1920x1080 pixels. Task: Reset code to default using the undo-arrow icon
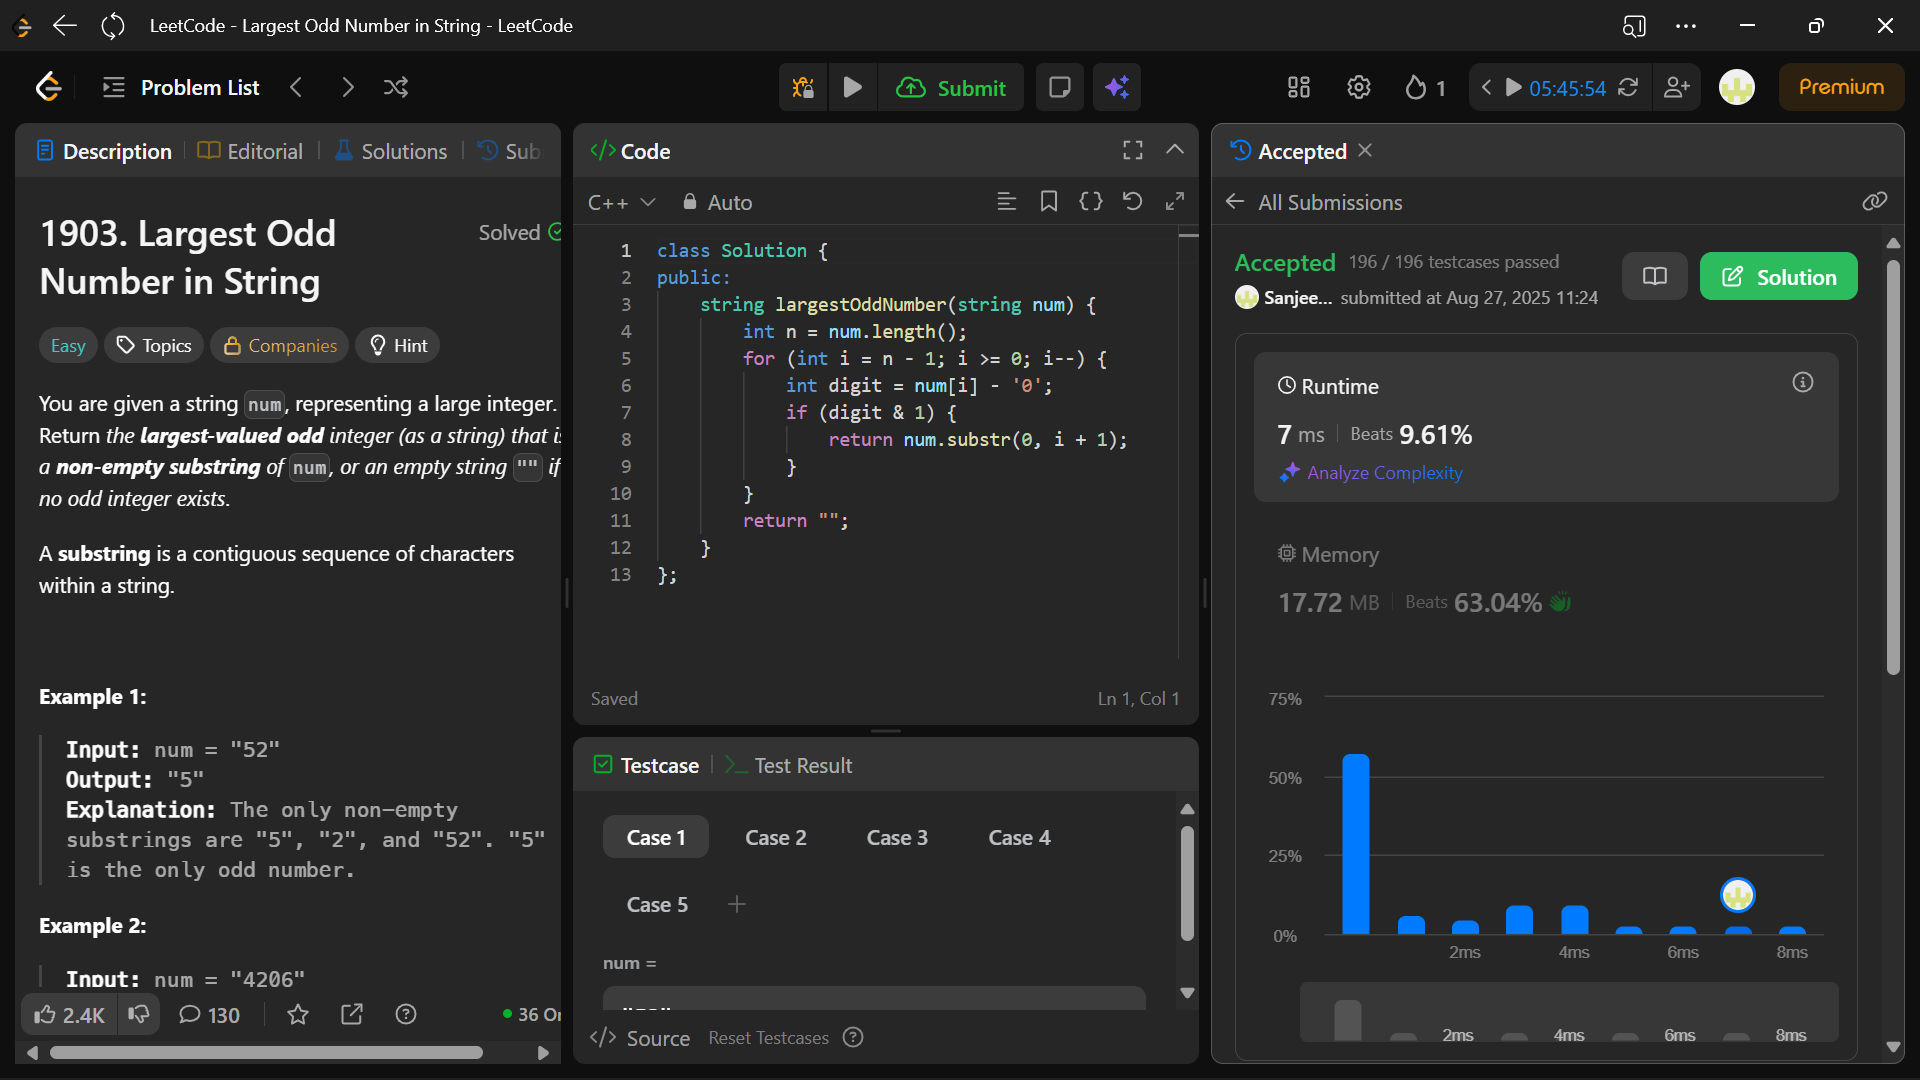(x=1132, y=201)
